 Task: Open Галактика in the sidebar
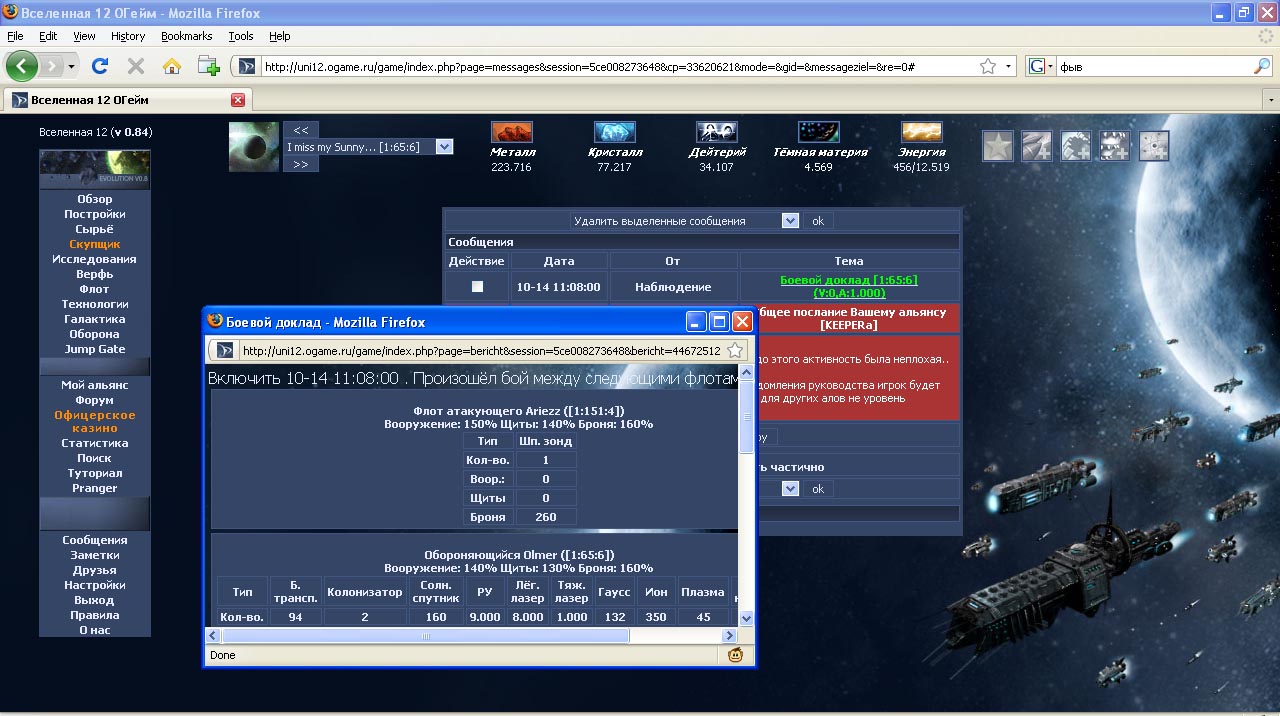[95, 319]
